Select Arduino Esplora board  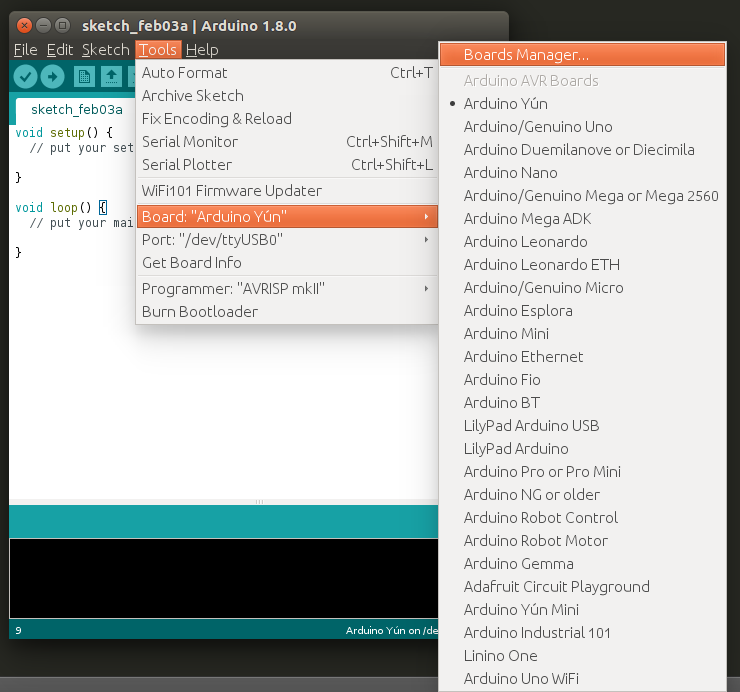[x=582, y=311]
